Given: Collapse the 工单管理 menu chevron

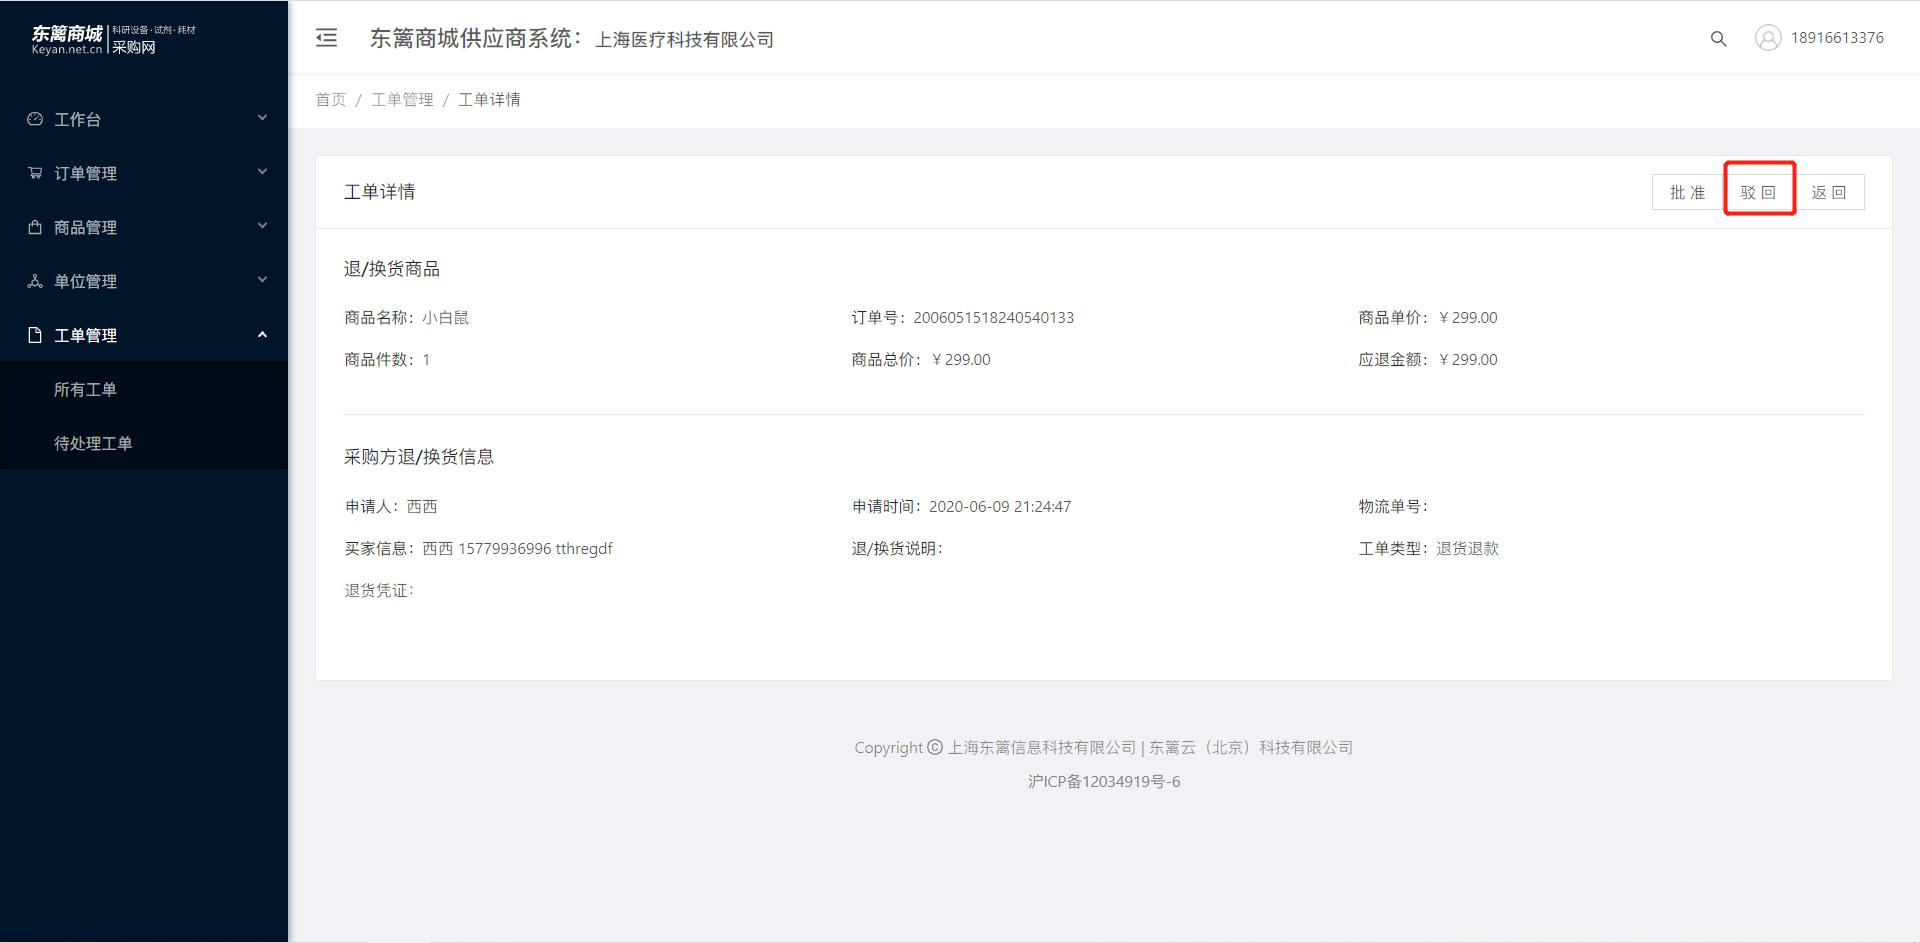Looking at the screenshot, I should click(262, 334).
